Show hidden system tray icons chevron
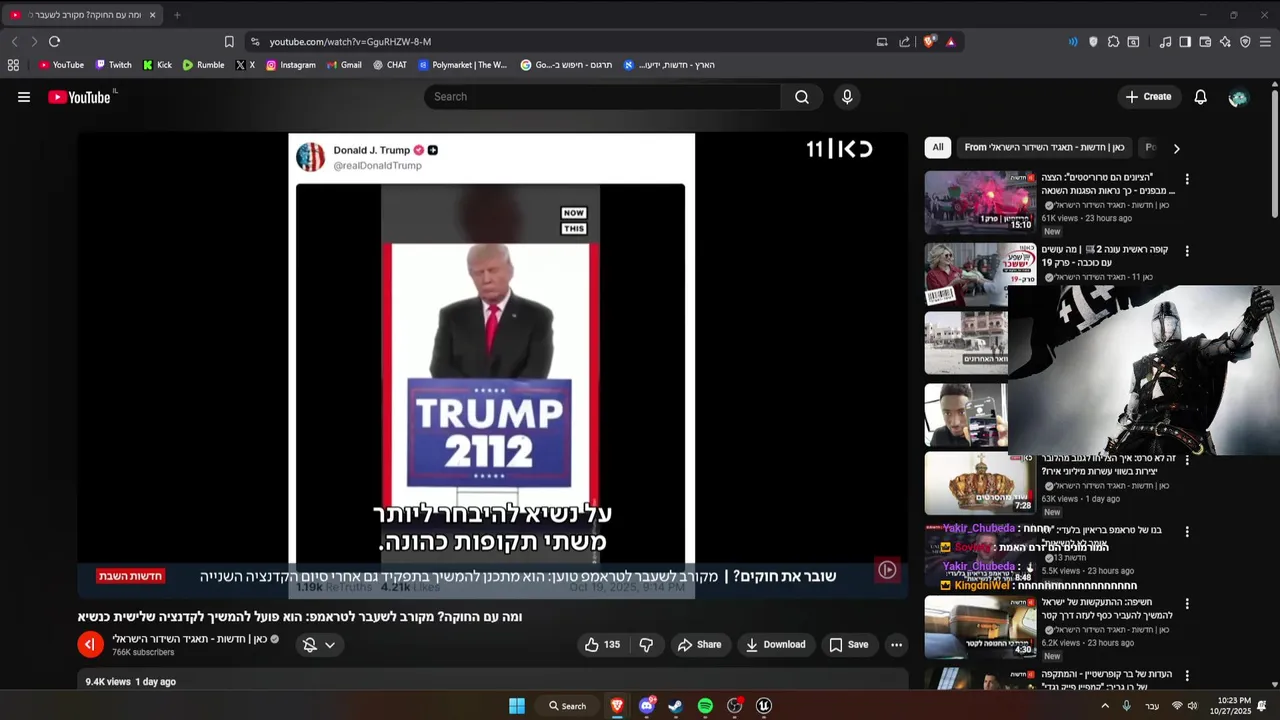 pyautogui.click(x=1104, y=706)
